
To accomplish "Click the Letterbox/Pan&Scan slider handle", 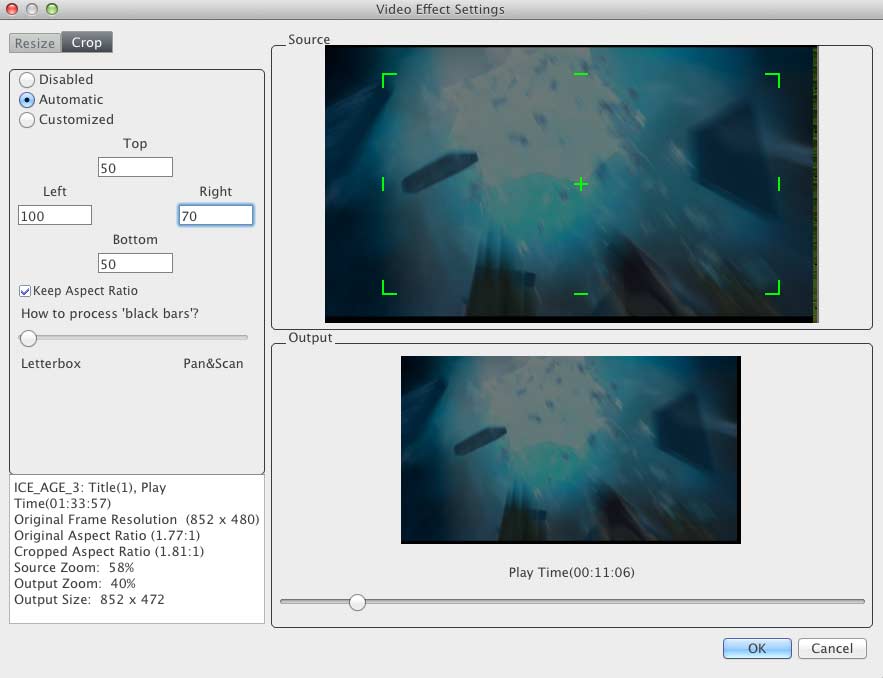I will pyautogui.click(x=28, y=338).
